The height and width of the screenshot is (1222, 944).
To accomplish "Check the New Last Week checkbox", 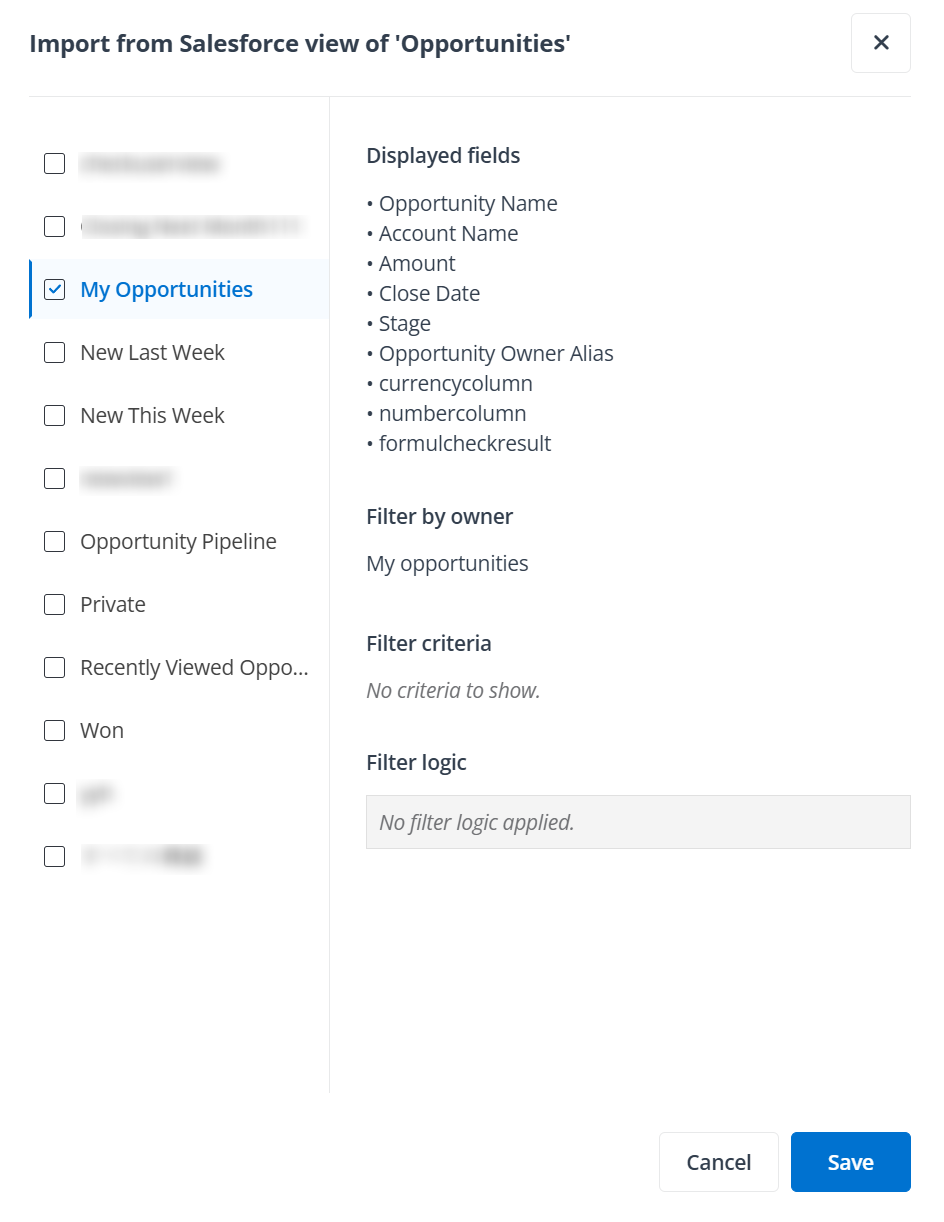I will coord(54,352).
